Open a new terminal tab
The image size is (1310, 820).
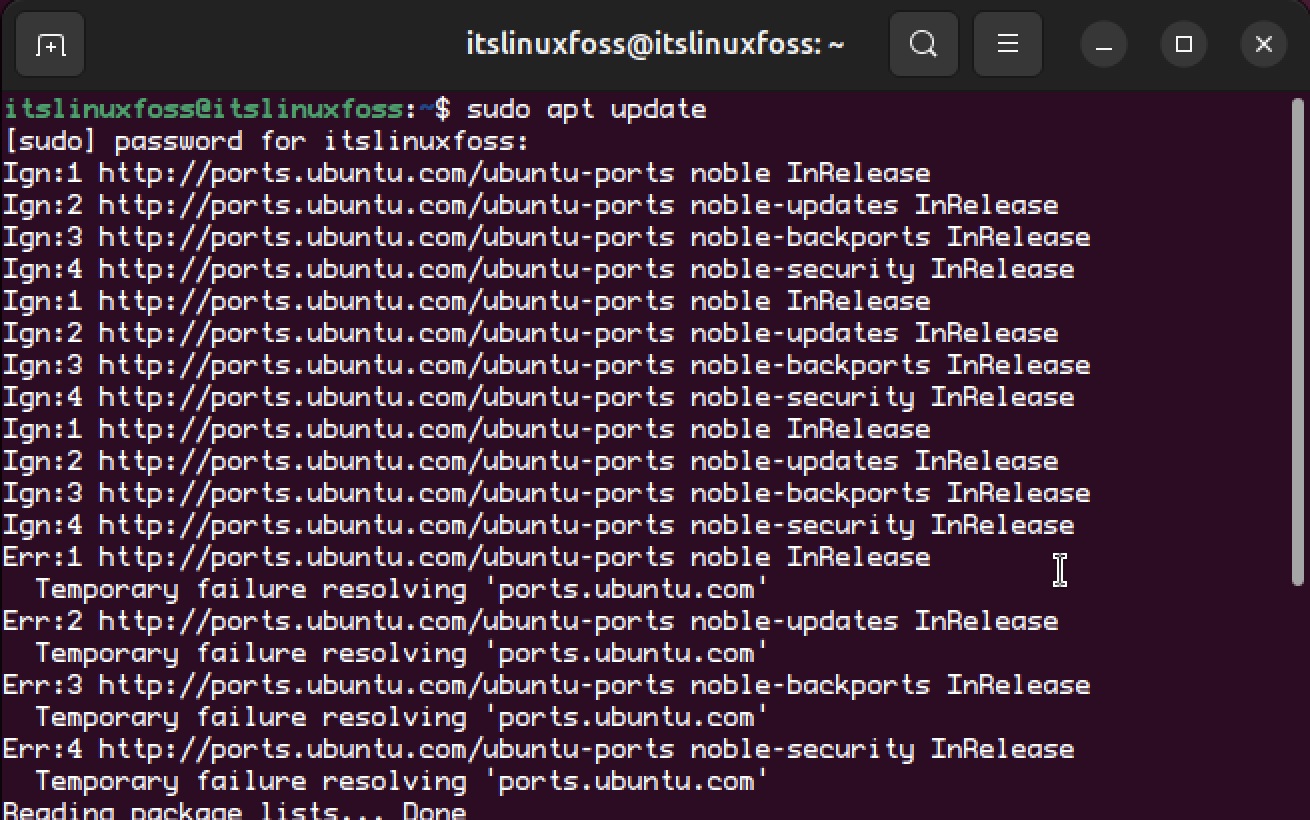tap(49, 43)
